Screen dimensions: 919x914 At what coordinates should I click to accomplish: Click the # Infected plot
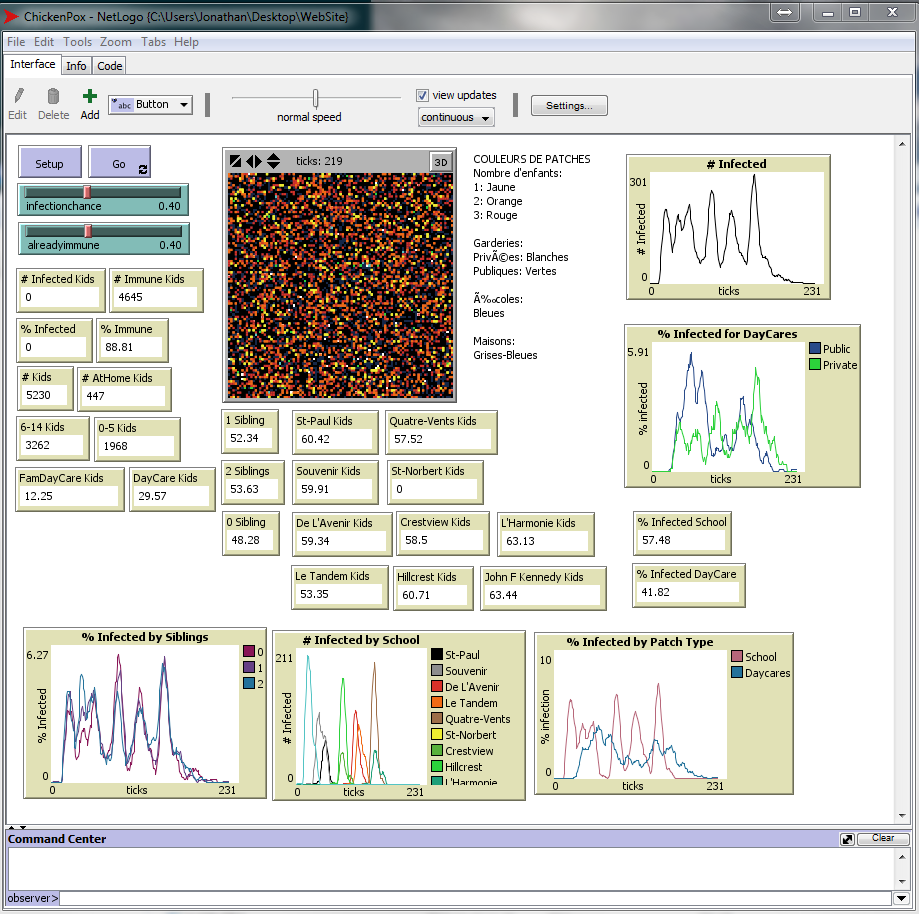(x=729, y=227)
